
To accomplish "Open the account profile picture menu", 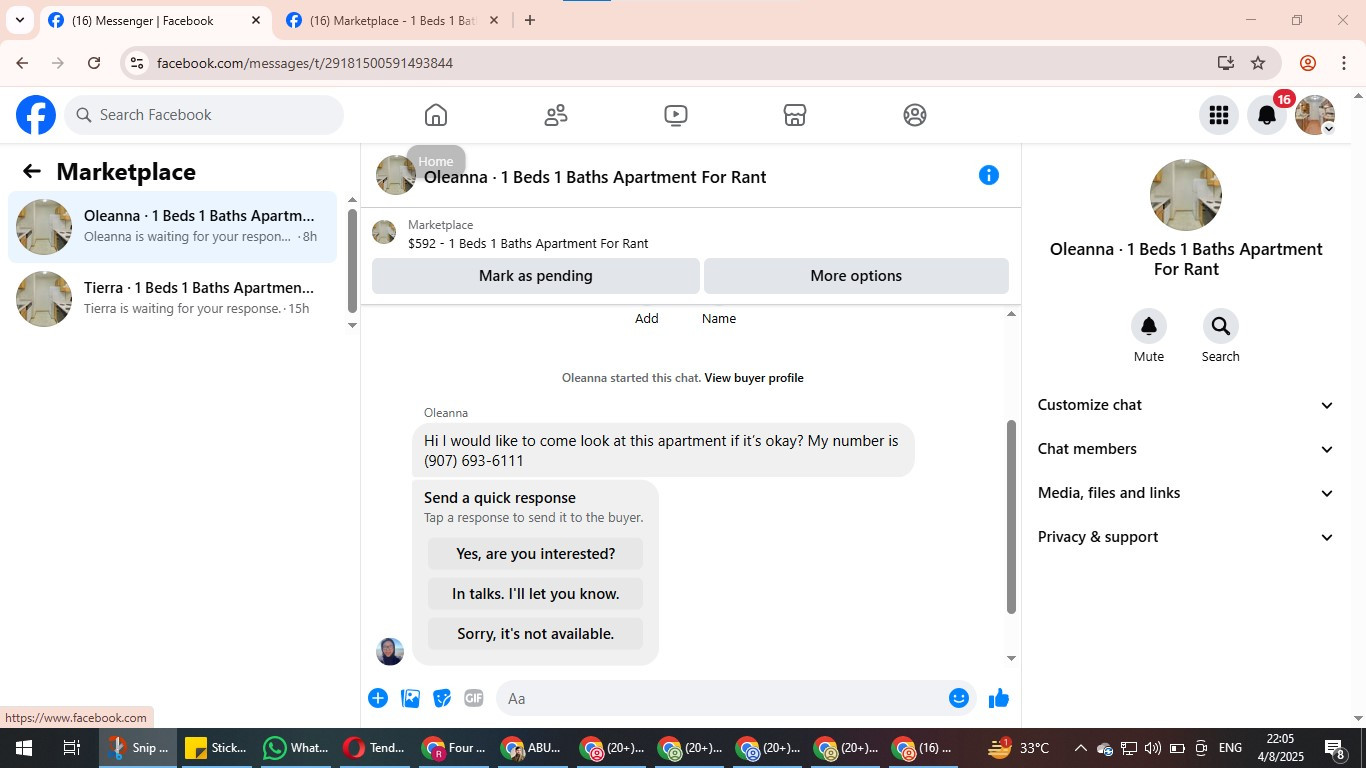I will pyautogui.click(x=1315, y=115).
